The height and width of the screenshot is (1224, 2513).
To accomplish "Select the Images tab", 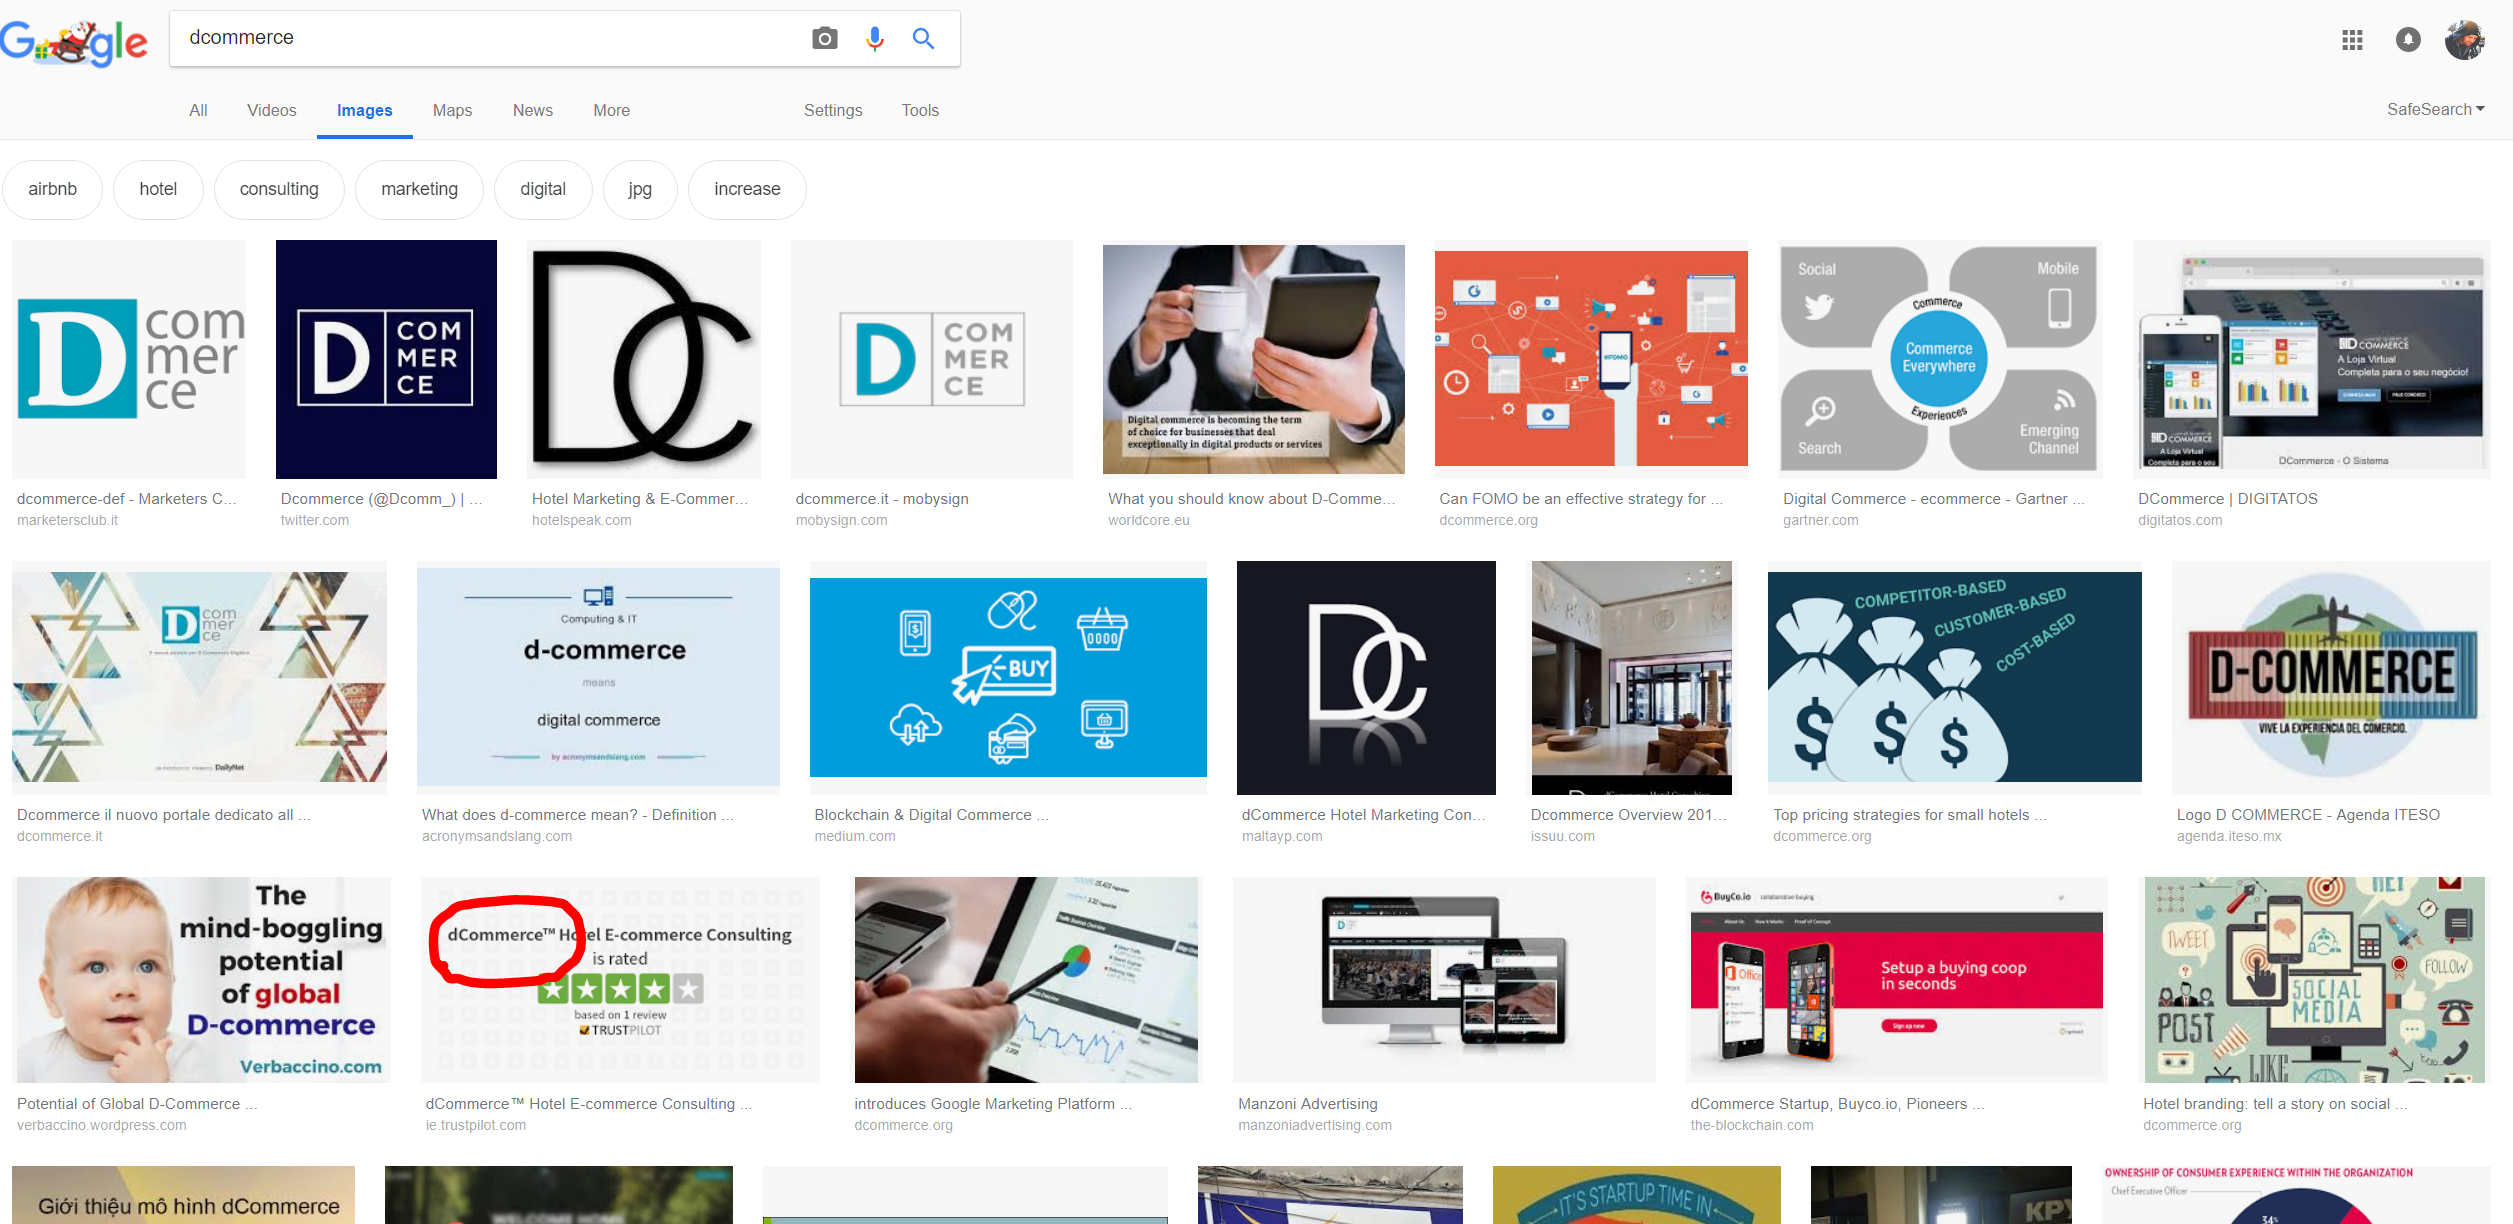I will pyautogui.click(x=364, y=110).
